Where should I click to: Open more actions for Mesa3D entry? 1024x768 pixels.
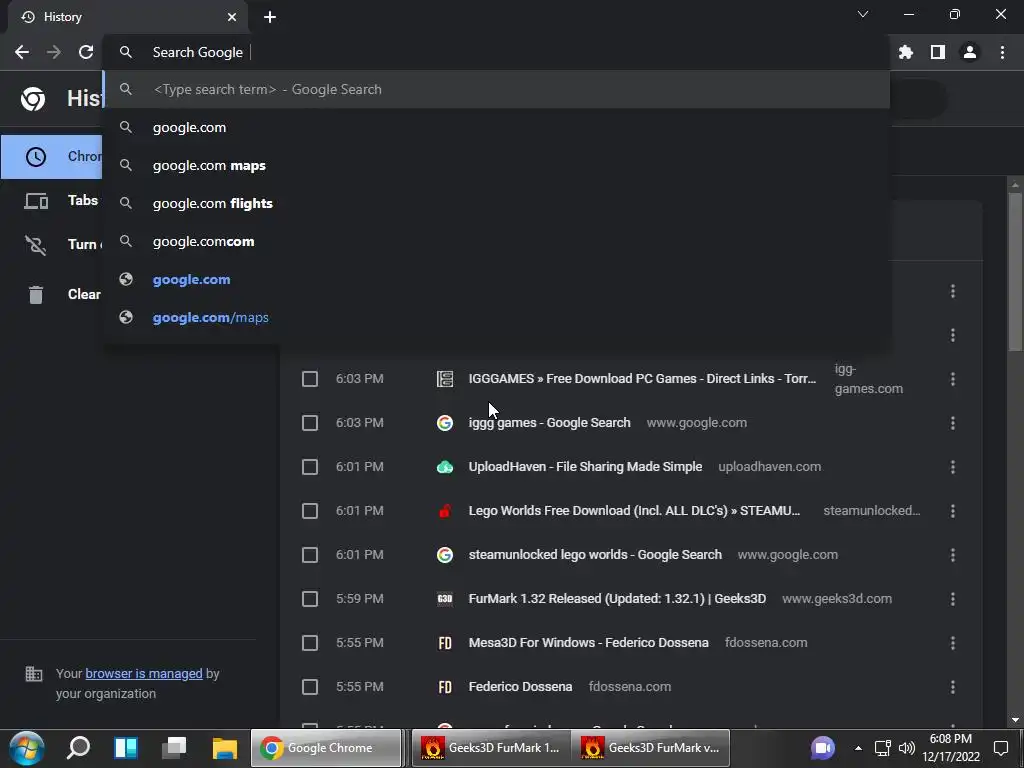point(953,643)
